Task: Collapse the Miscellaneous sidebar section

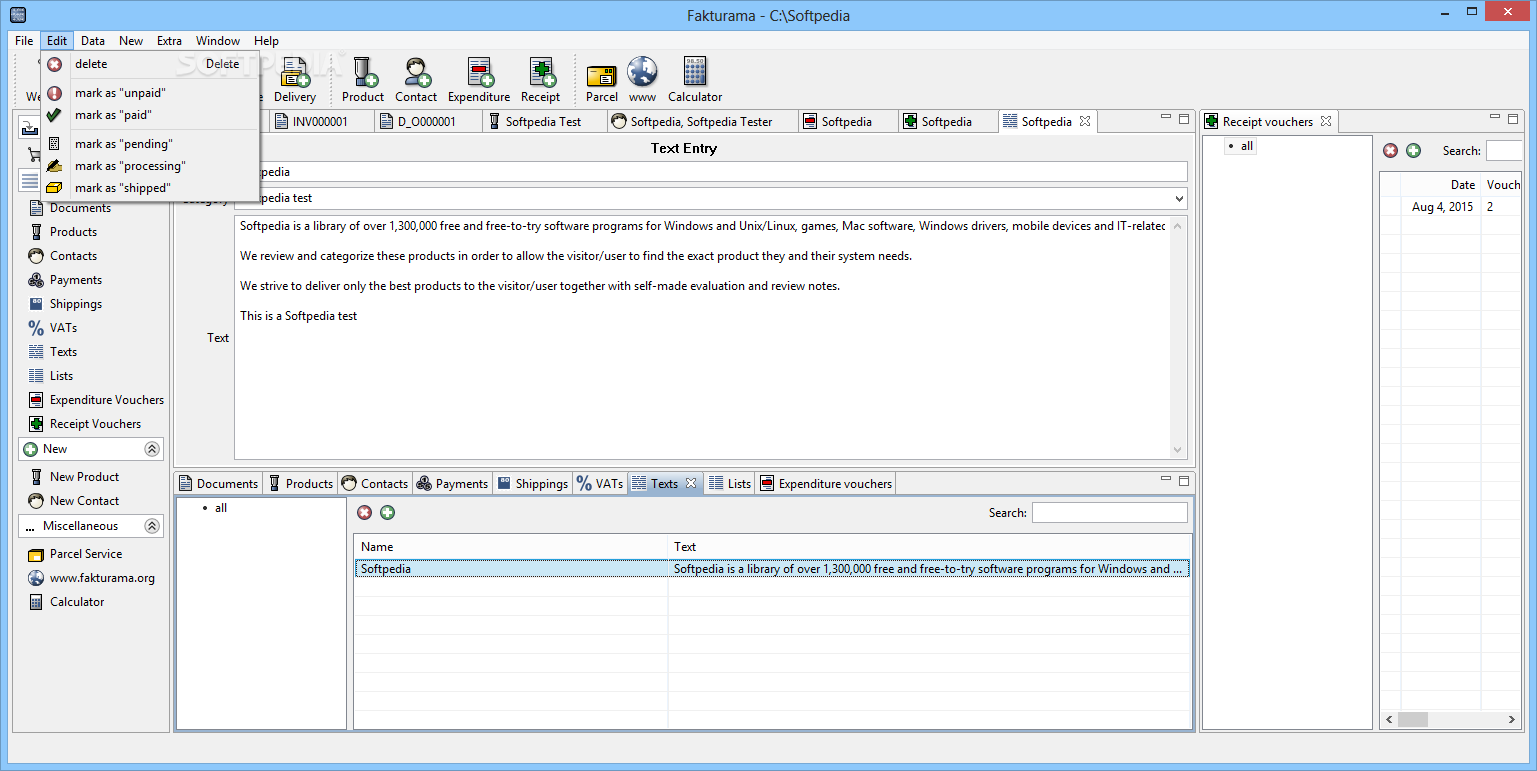Action: (152, 526)
